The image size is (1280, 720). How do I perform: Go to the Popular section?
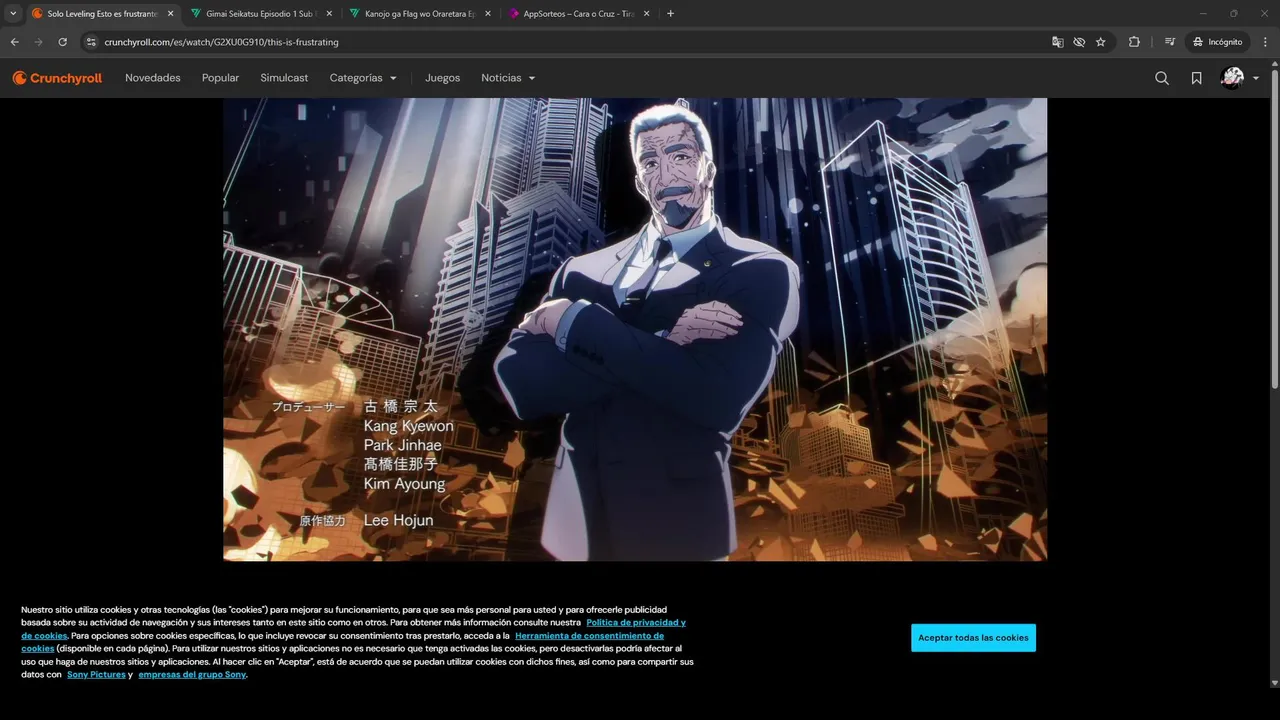[220, 78]
